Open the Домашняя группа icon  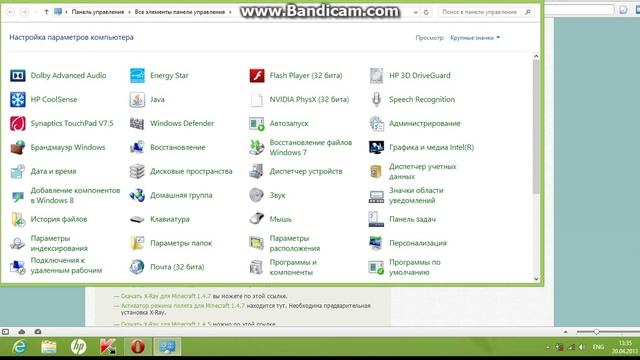(x=137, y=195)
